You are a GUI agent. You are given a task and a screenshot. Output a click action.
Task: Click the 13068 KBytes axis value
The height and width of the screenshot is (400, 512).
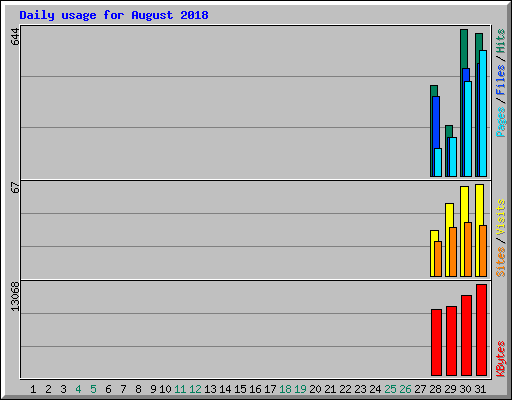tap(15, 297)
